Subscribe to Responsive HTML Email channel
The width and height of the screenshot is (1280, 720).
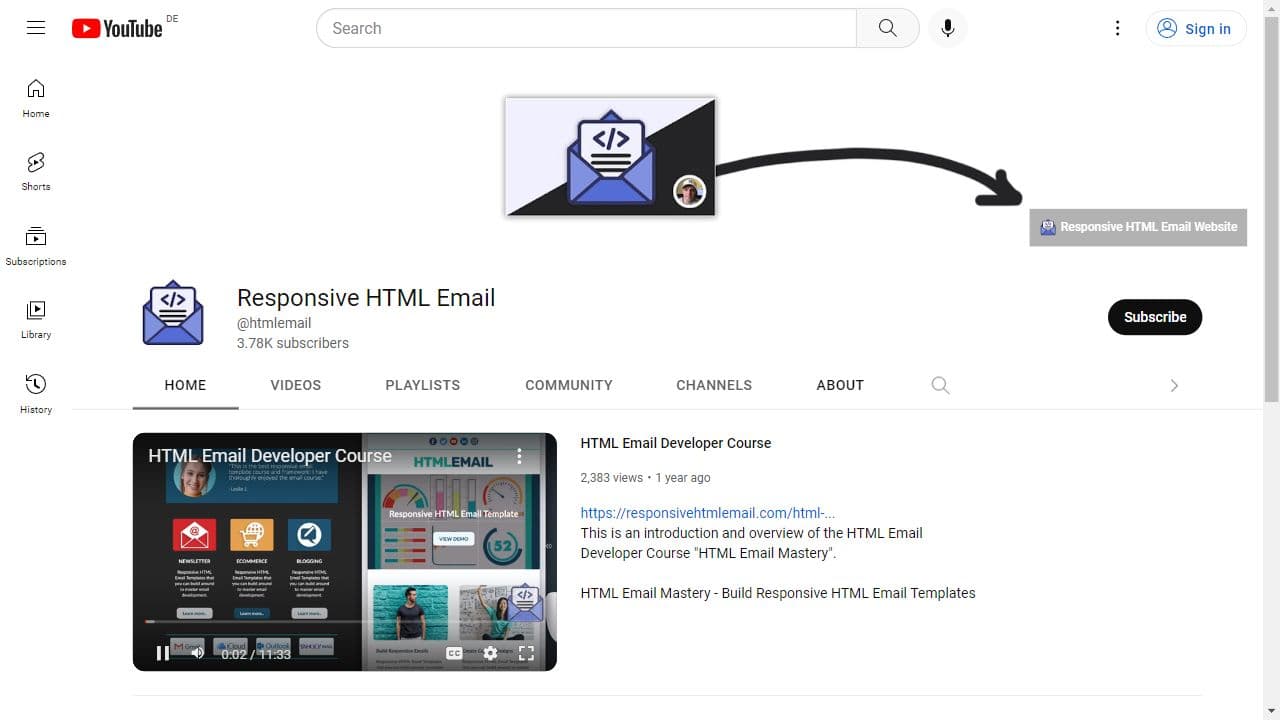(x=1155, y=317)
